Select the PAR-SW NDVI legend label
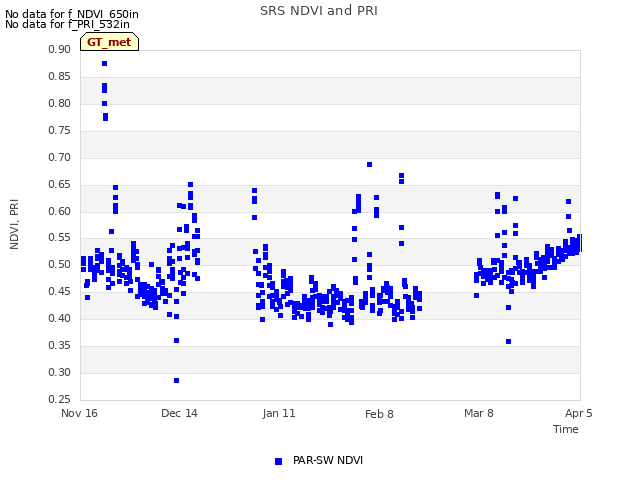The height and width of the screenshot is (480, 640). [328, 460]
